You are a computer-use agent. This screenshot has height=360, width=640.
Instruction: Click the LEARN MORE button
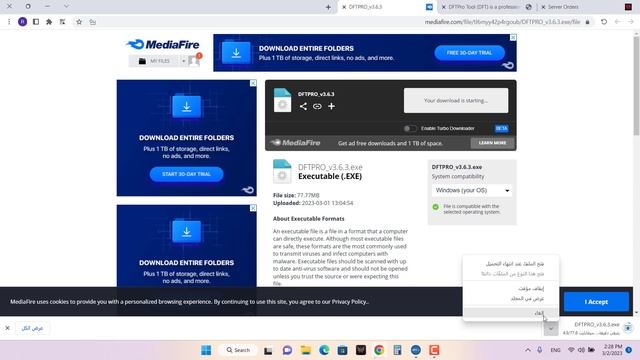[492, 143]
